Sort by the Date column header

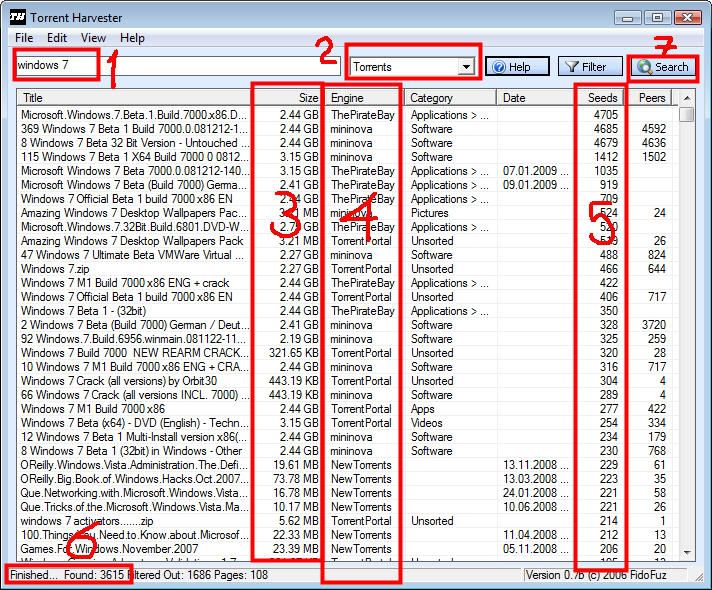(536, 98)
